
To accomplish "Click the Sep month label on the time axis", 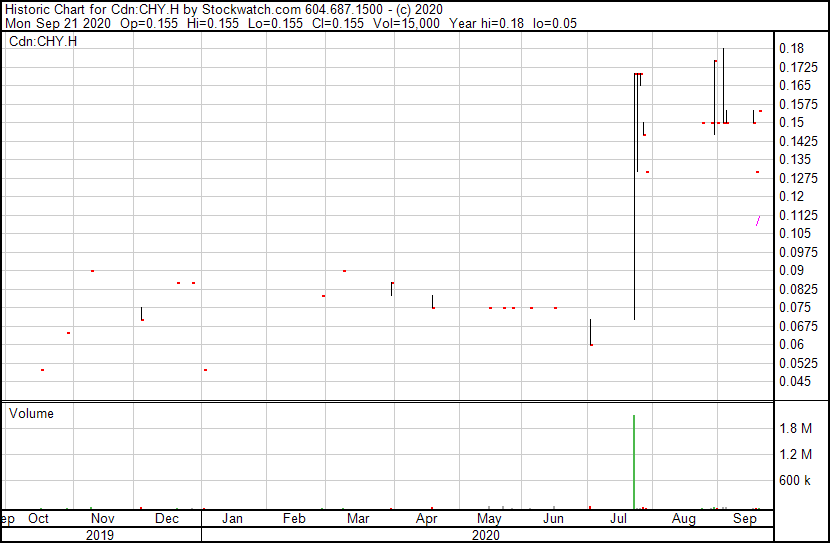I will pyautogui.click(x=745, y=519).
